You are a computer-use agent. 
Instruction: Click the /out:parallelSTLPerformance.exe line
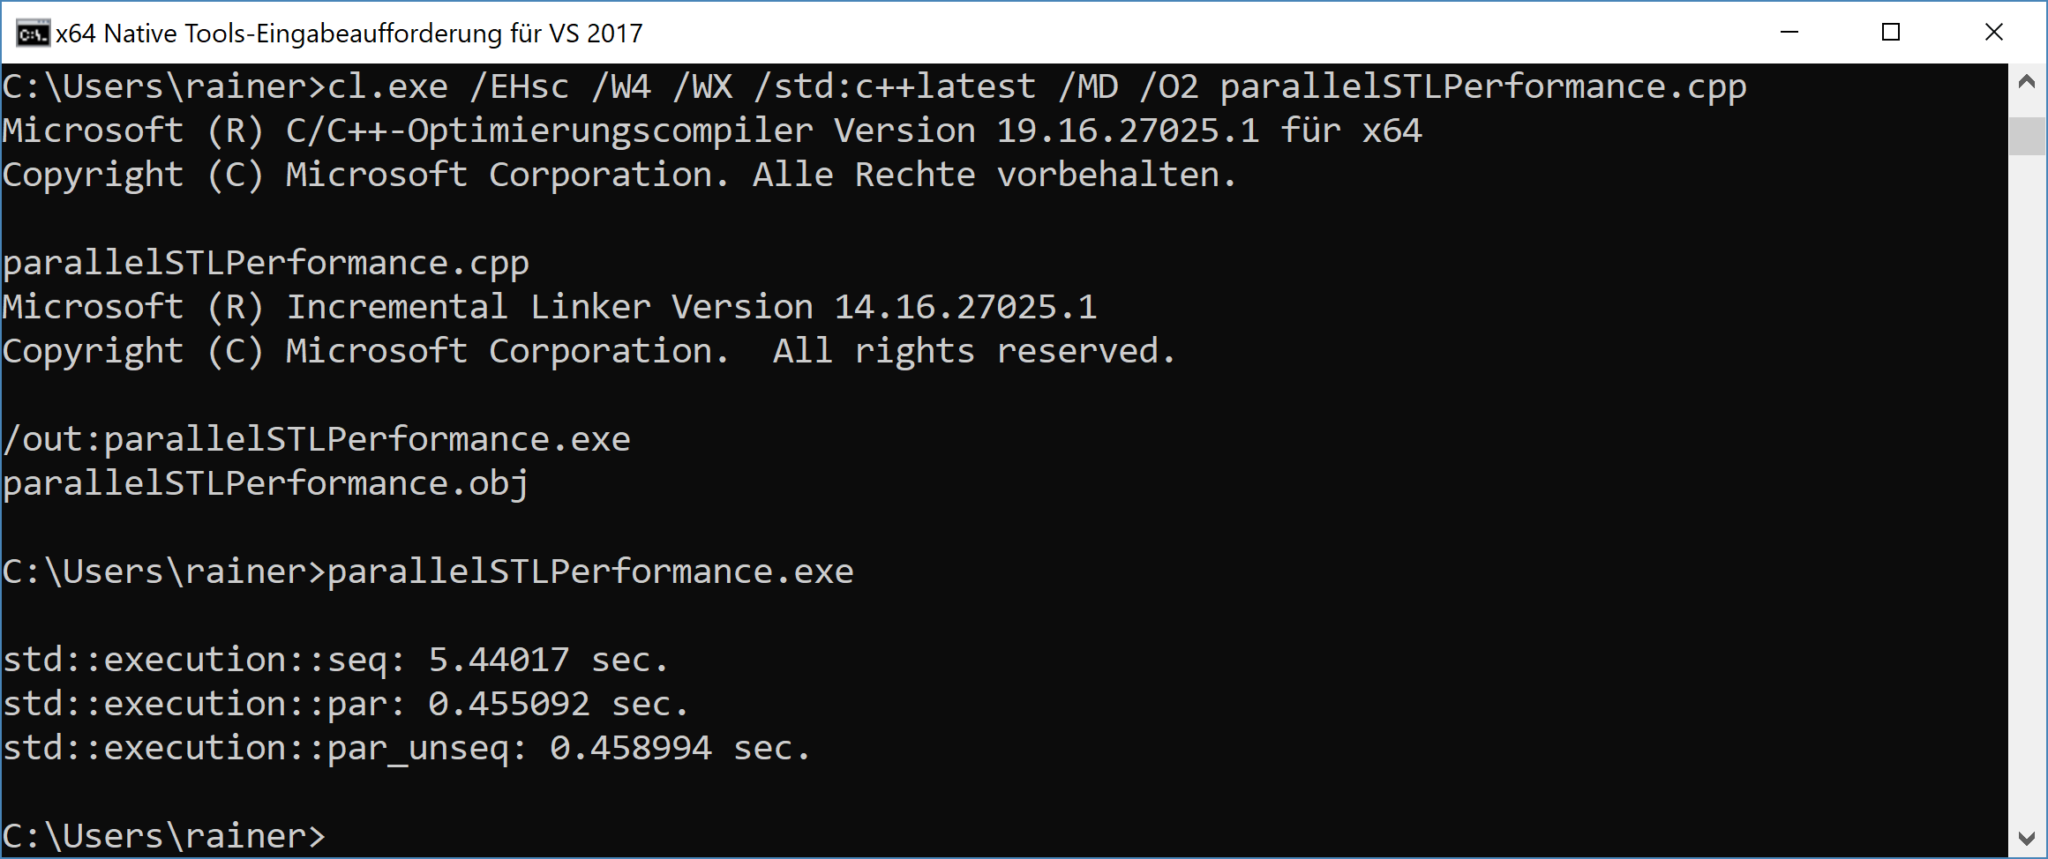click(316, 439)
